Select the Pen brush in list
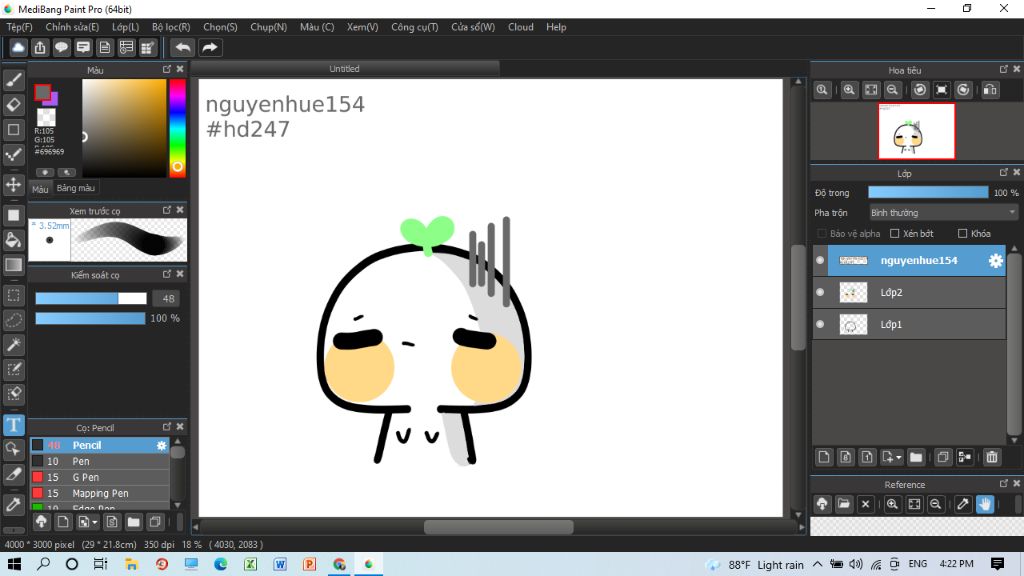Viewport: 1024px width, 576px height. coord(100,461)
